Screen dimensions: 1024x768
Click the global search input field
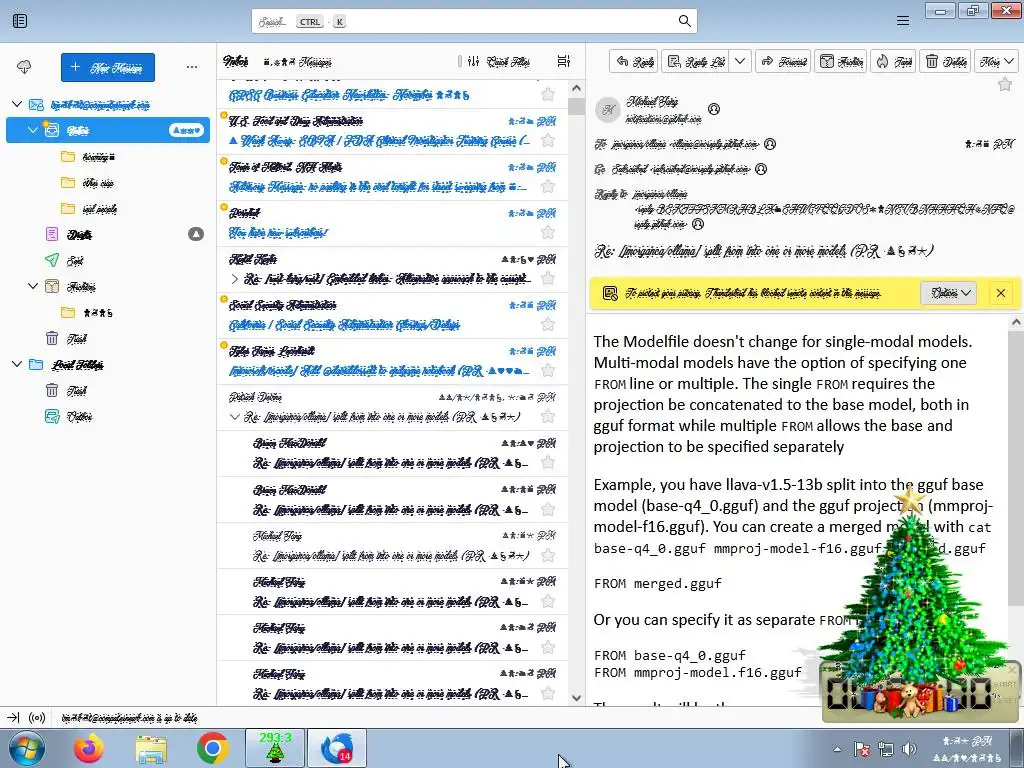click(x=474, y=21)
